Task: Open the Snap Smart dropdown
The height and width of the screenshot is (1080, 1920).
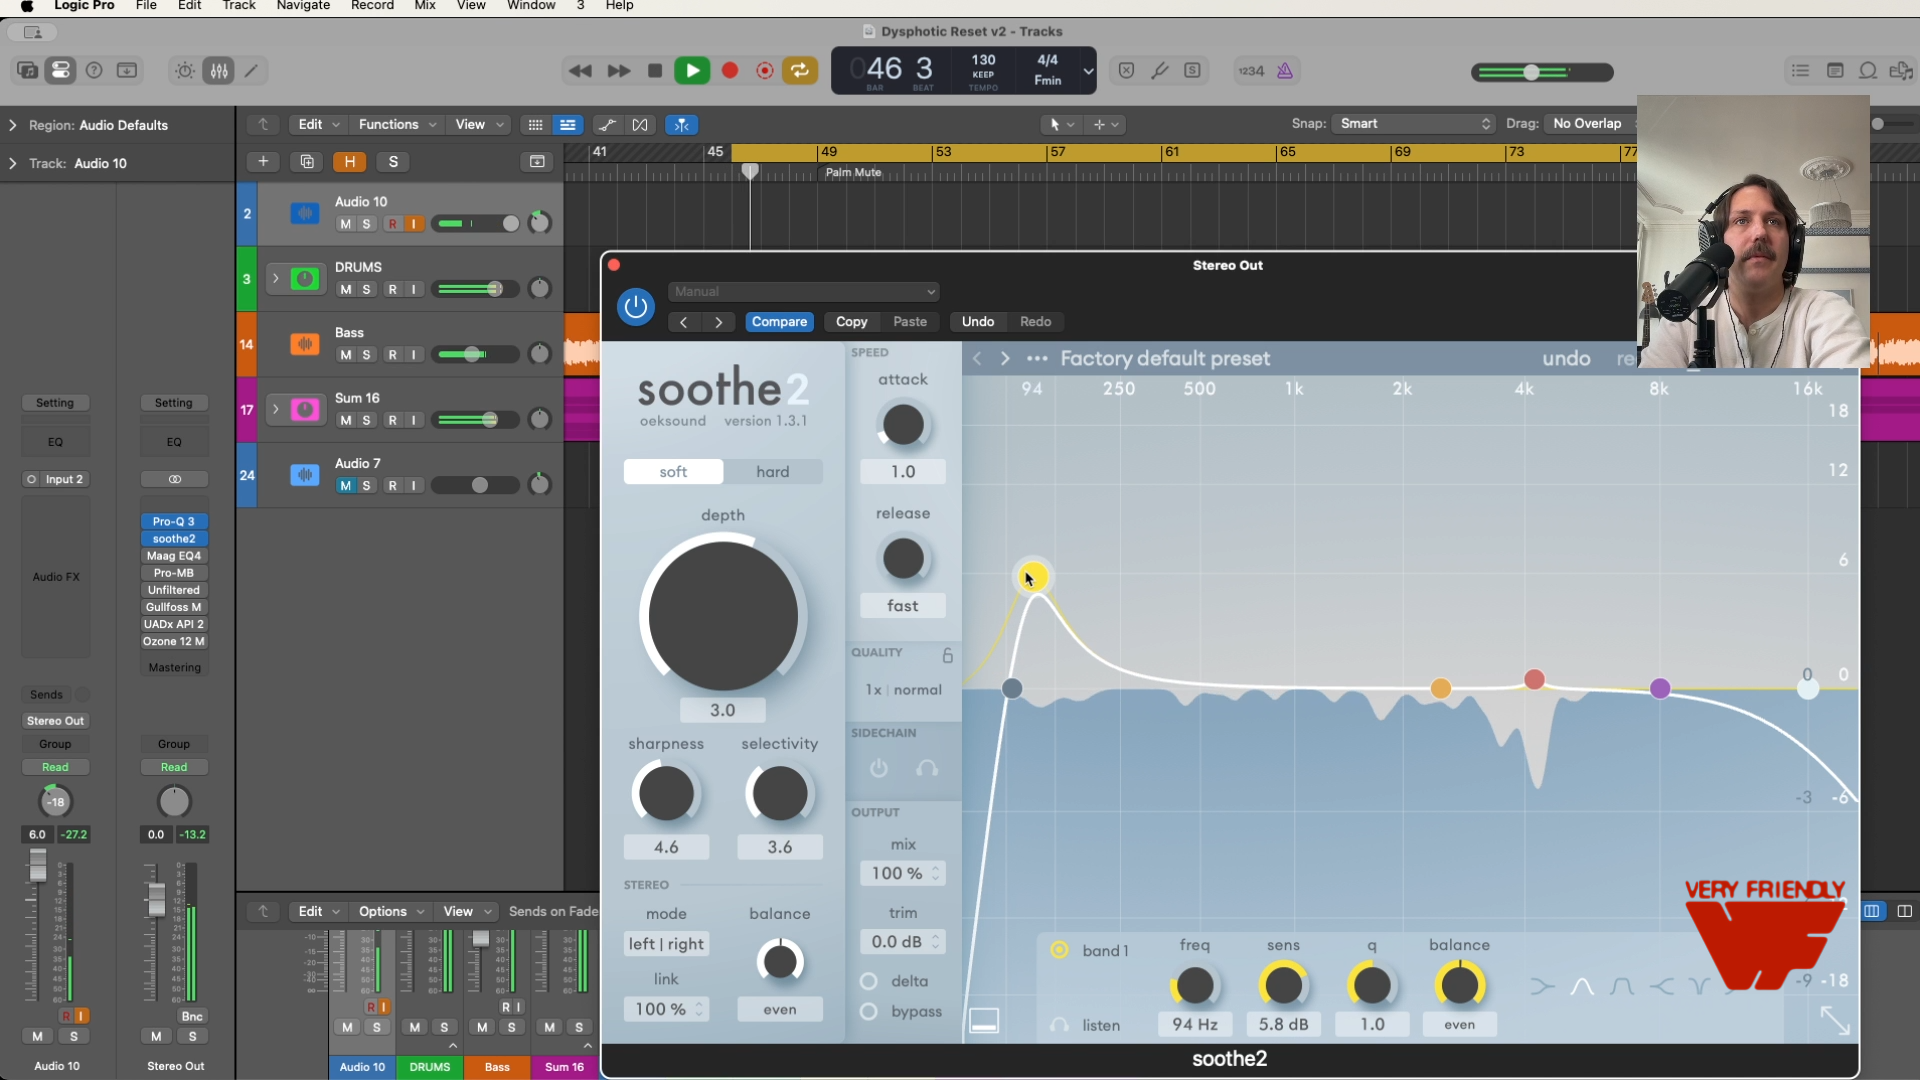Action: coord(1414,124)
